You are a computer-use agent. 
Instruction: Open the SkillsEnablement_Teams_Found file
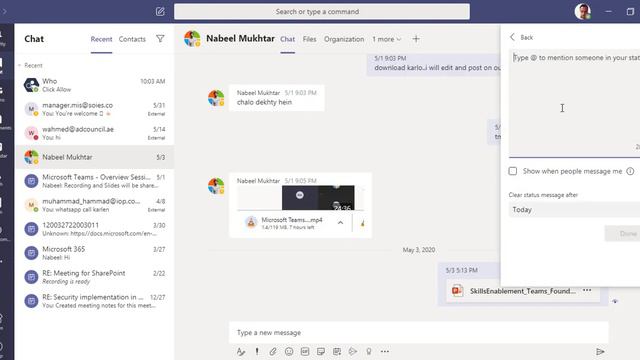coord(522,291)
